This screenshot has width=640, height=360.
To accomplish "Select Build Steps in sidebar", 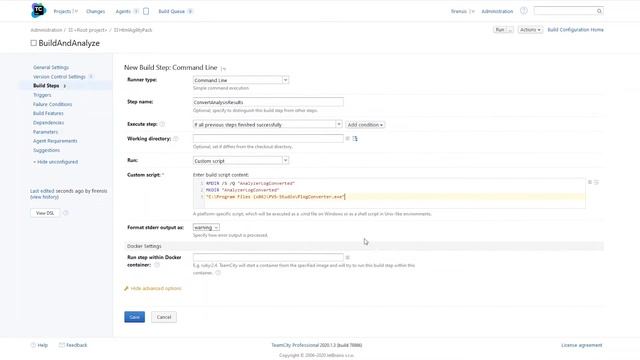I will pos(46,86).
